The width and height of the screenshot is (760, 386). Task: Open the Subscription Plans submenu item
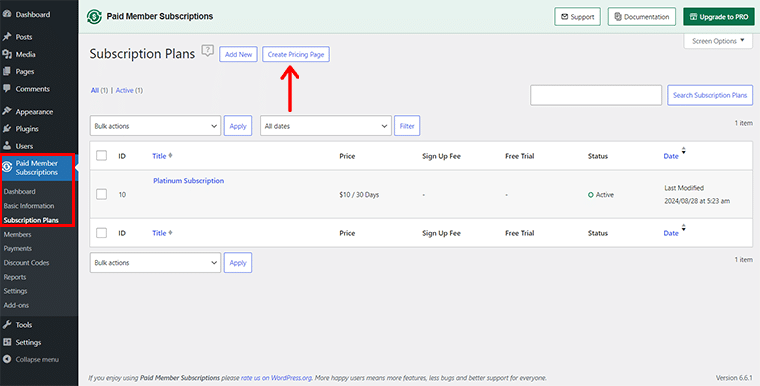point(31,220)
